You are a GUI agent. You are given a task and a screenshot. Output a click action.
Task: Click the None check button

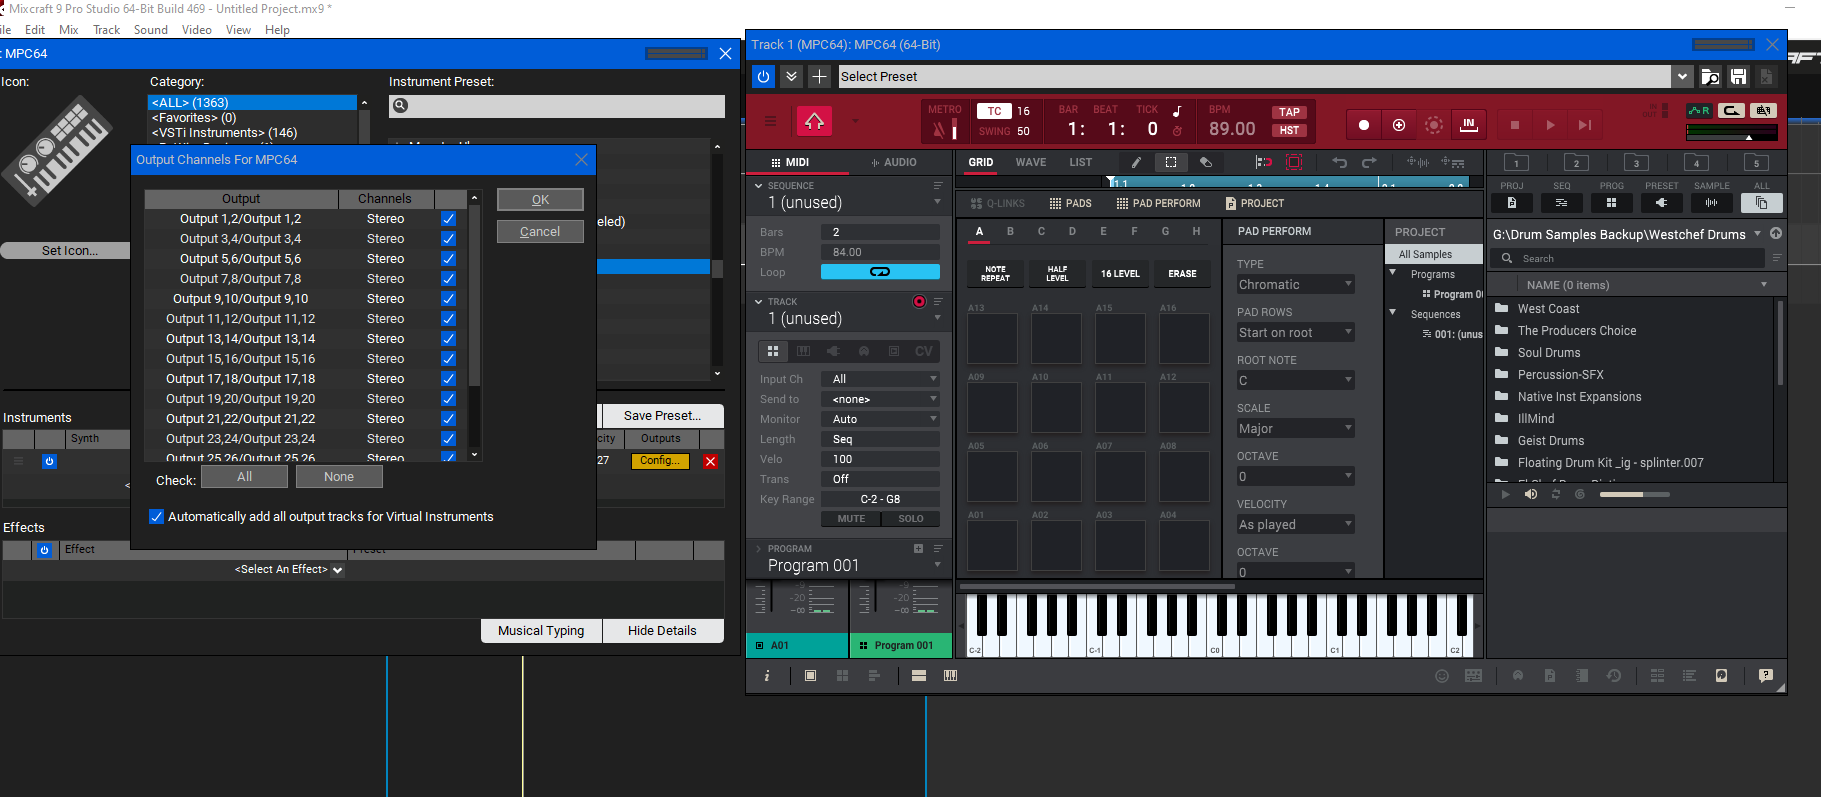339,477
